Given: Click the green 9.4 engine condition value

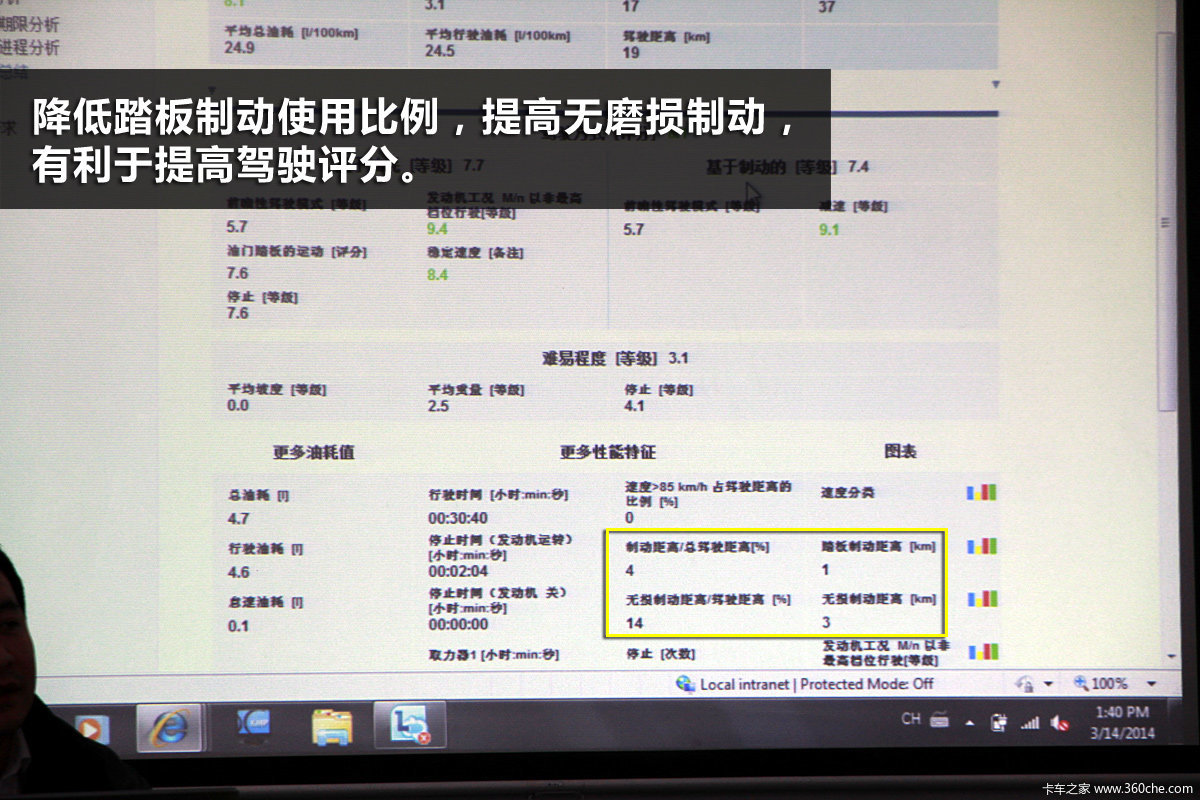Looking at the screenshot, I should click(437, 229).
